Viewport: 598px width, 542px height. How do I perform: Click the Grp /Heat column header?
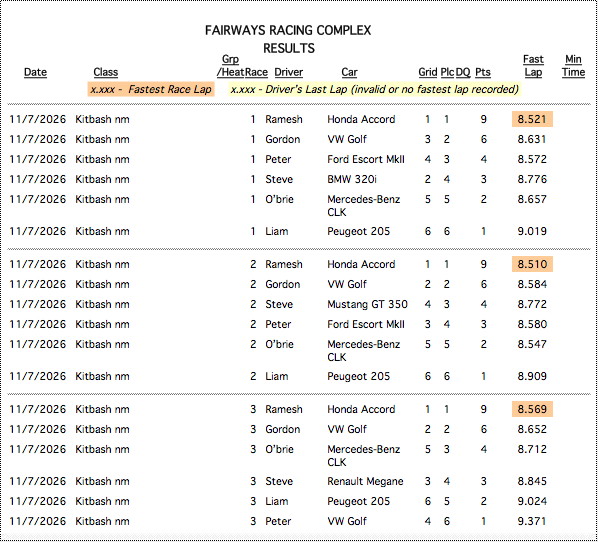230,66
